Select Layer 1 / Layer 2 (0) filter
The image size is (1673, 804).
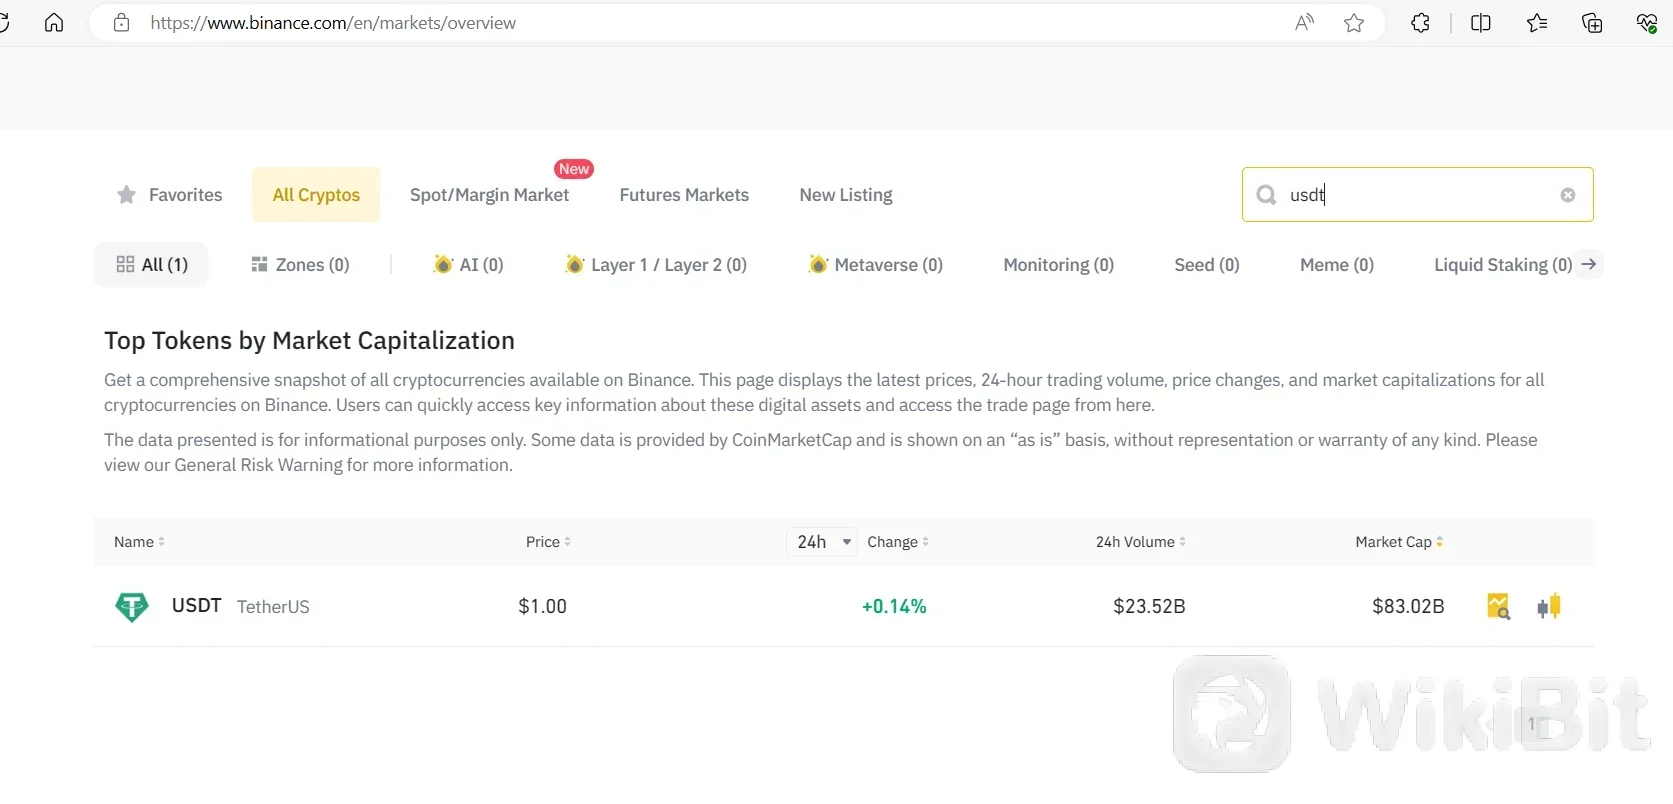coord(656,265)
